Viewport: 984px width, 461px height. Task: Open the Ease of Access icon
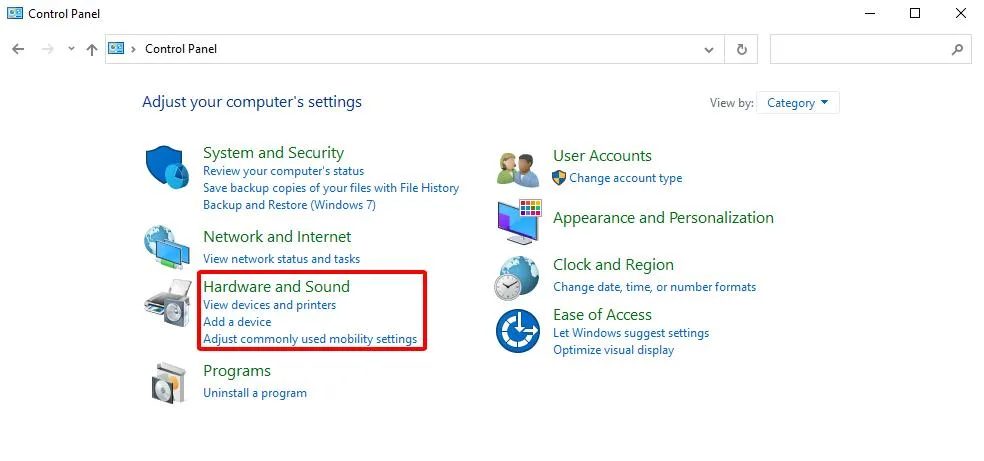pyautogui.click(x=518, y=331)
